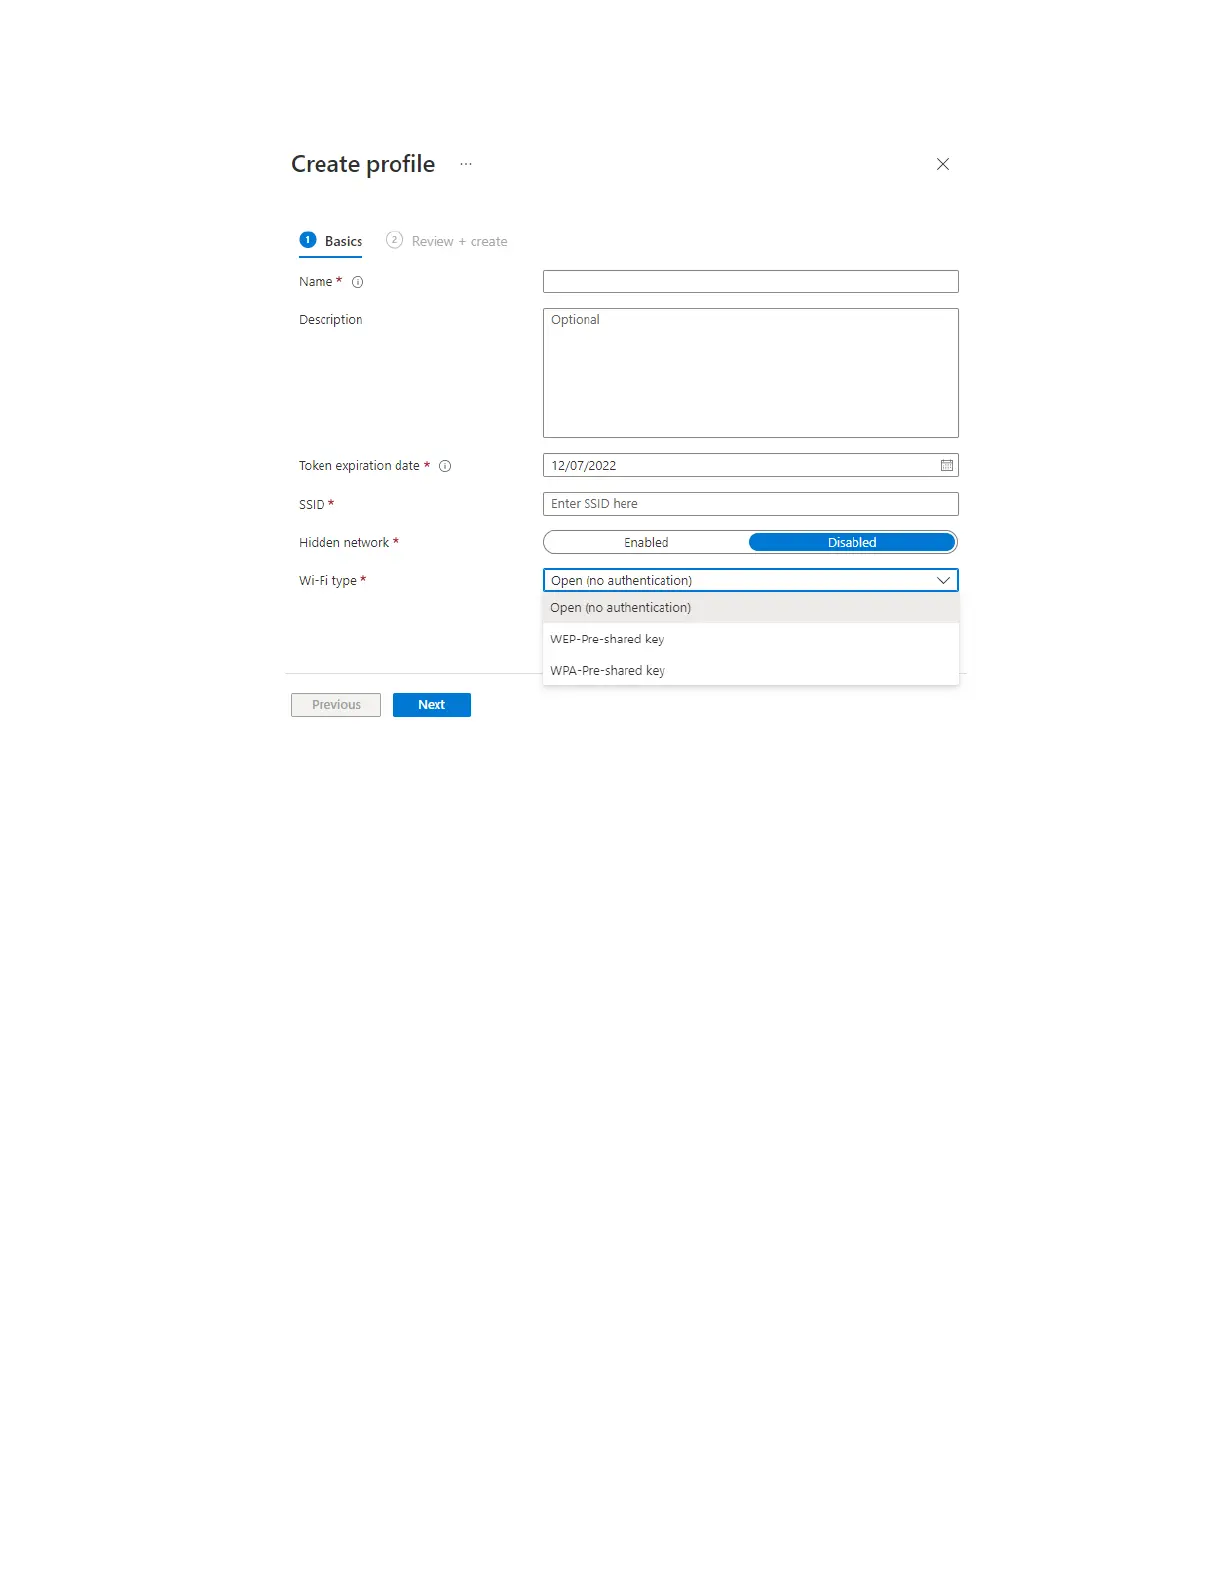
Task: Click the Create profile heading
Action: pos(363,164)
